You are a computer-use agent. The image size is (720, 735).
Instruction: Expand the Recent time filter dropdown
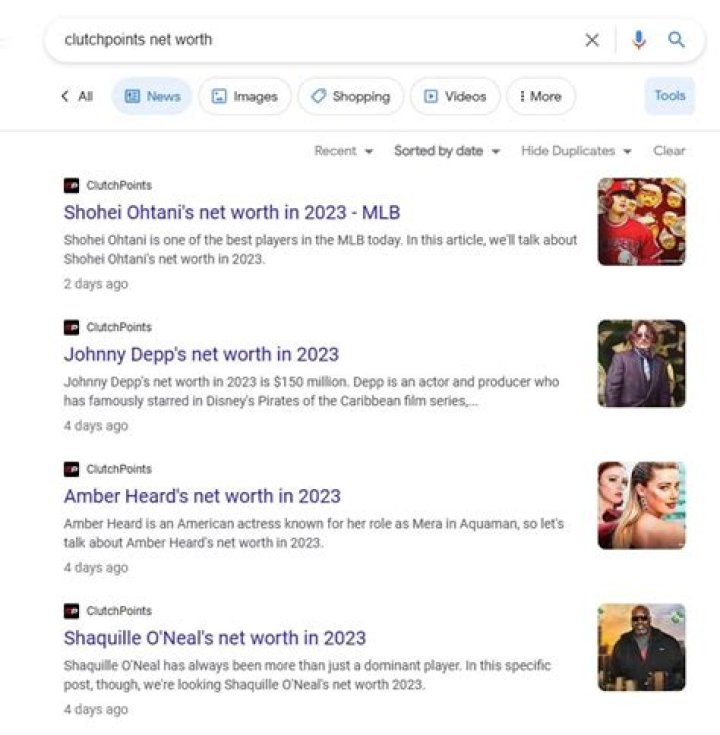tap(344, 151)
